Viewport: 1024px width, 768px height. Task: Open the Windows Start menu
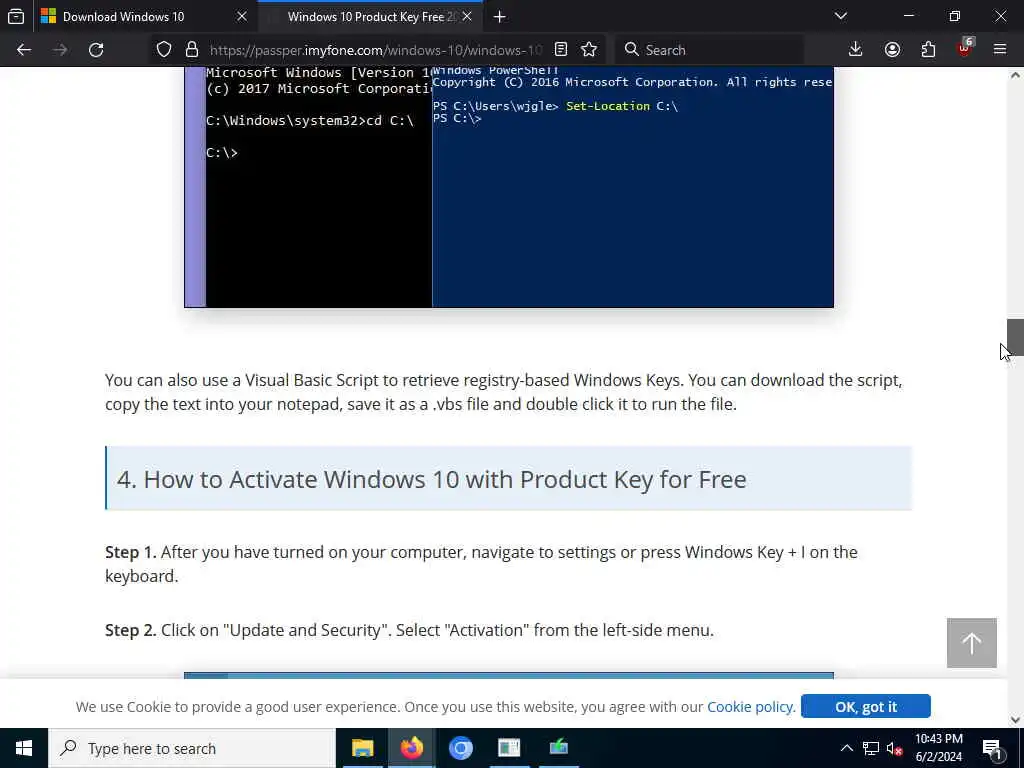pos(24,748)
